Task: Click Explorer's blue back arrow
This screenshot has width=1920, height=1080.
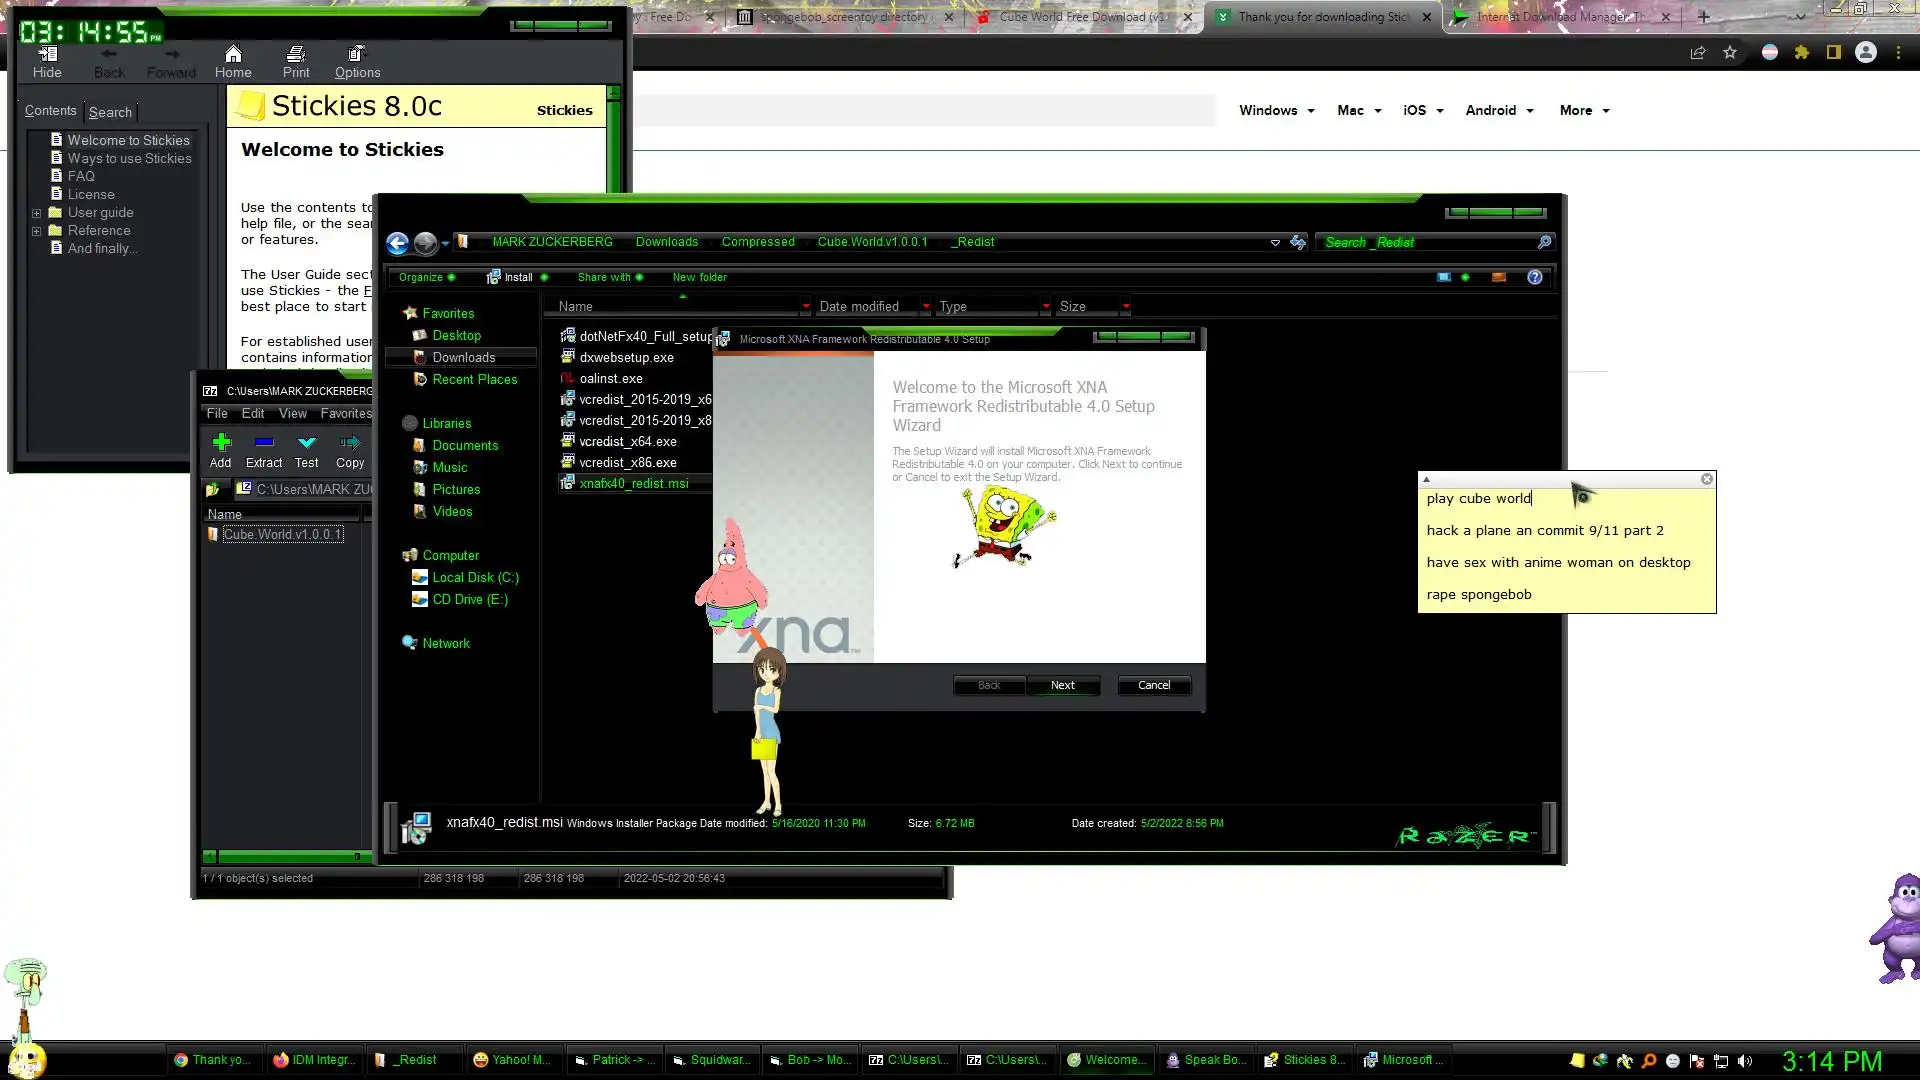Action: coord(398,243)
